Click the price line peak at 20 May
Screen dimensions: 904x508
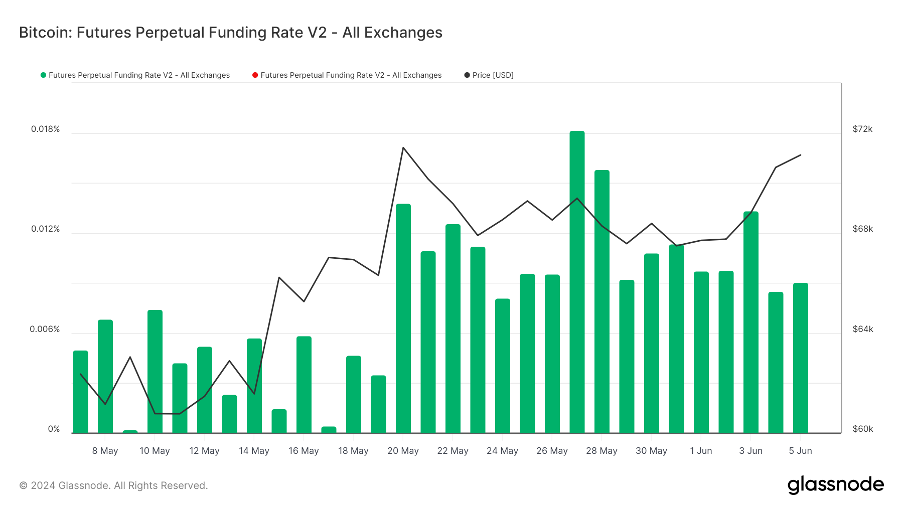pyautogui.click(x=403, y=148)
